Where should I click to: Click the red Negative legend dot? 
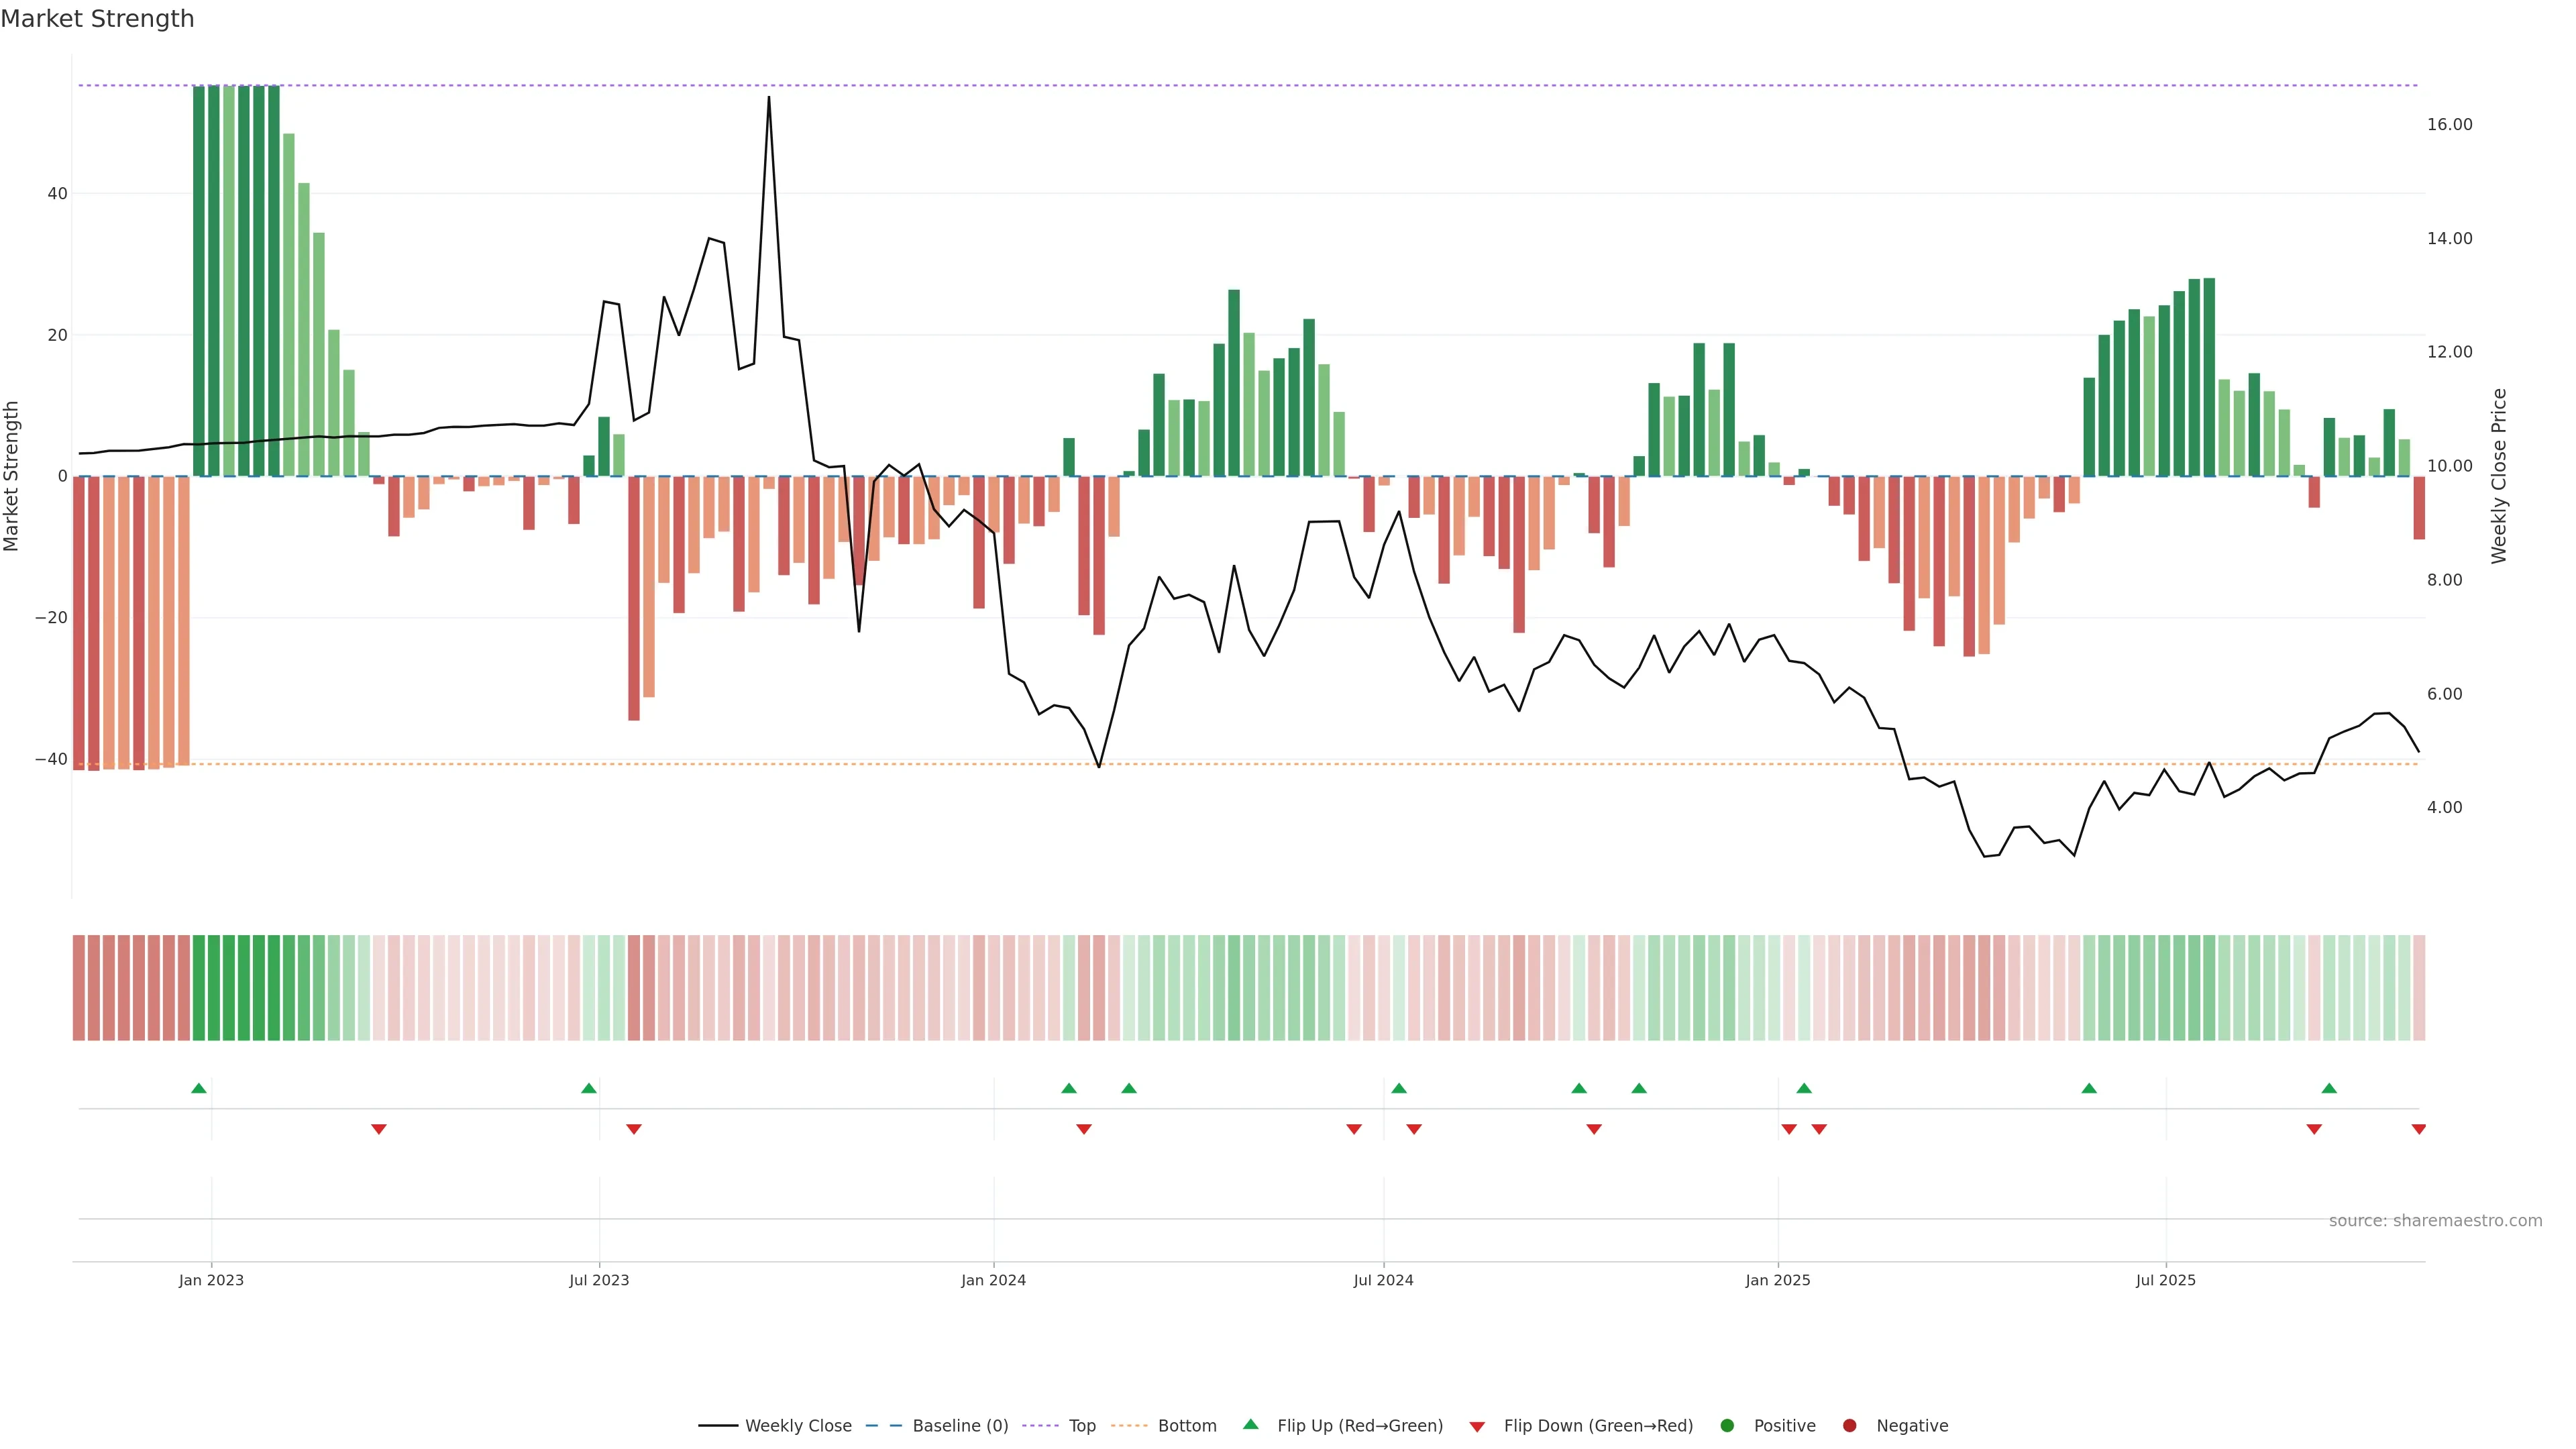1849,1425
